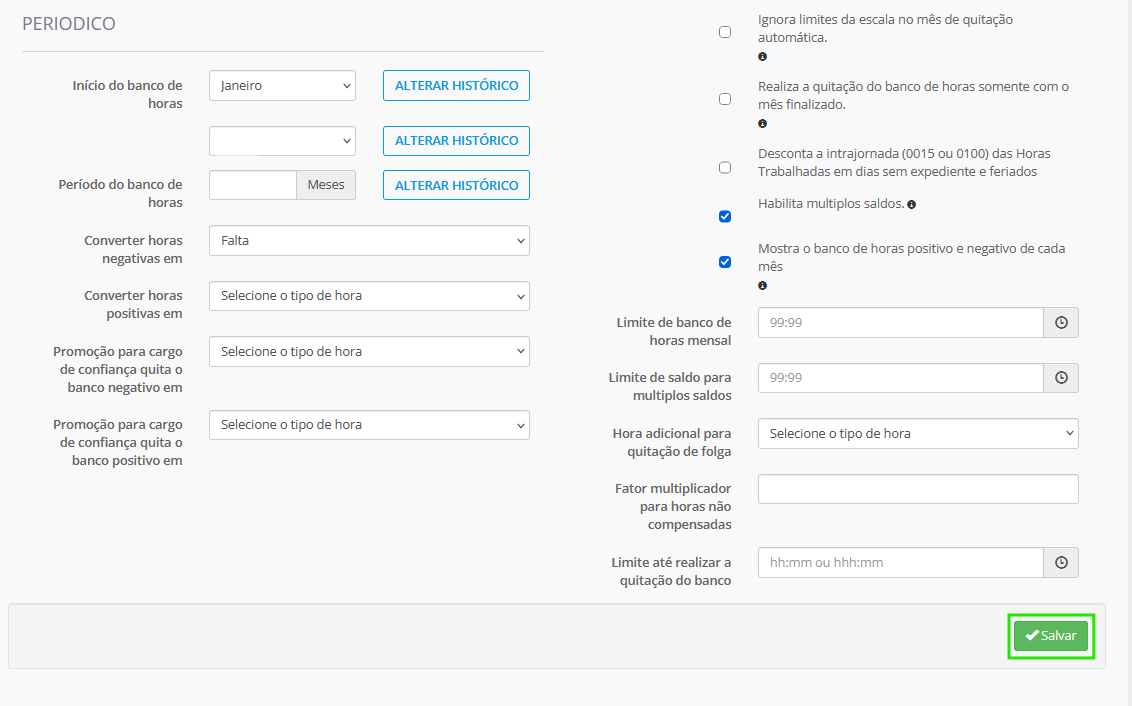The image size is (1132, 706).
Task: Open 'Hora adicional para quitação de folga' dropdown
Action: pyautogui.click(x=918, y=434)
